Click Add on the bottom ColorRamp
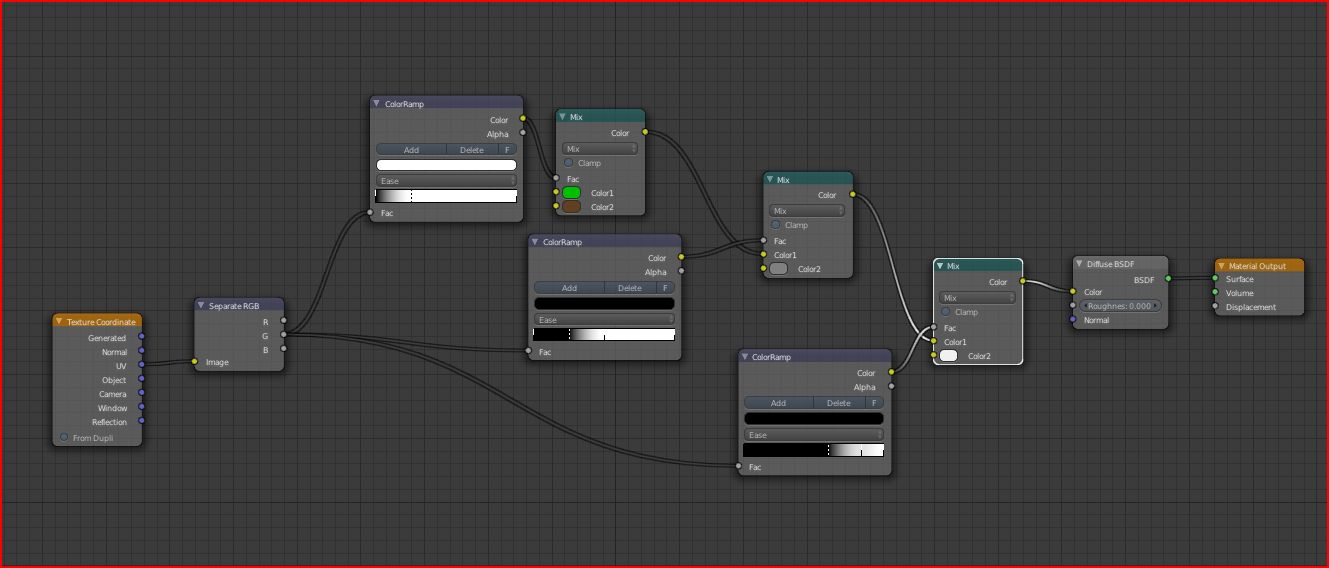The image size is (1329, 568). pyautogui.click(x=778, y=403)
